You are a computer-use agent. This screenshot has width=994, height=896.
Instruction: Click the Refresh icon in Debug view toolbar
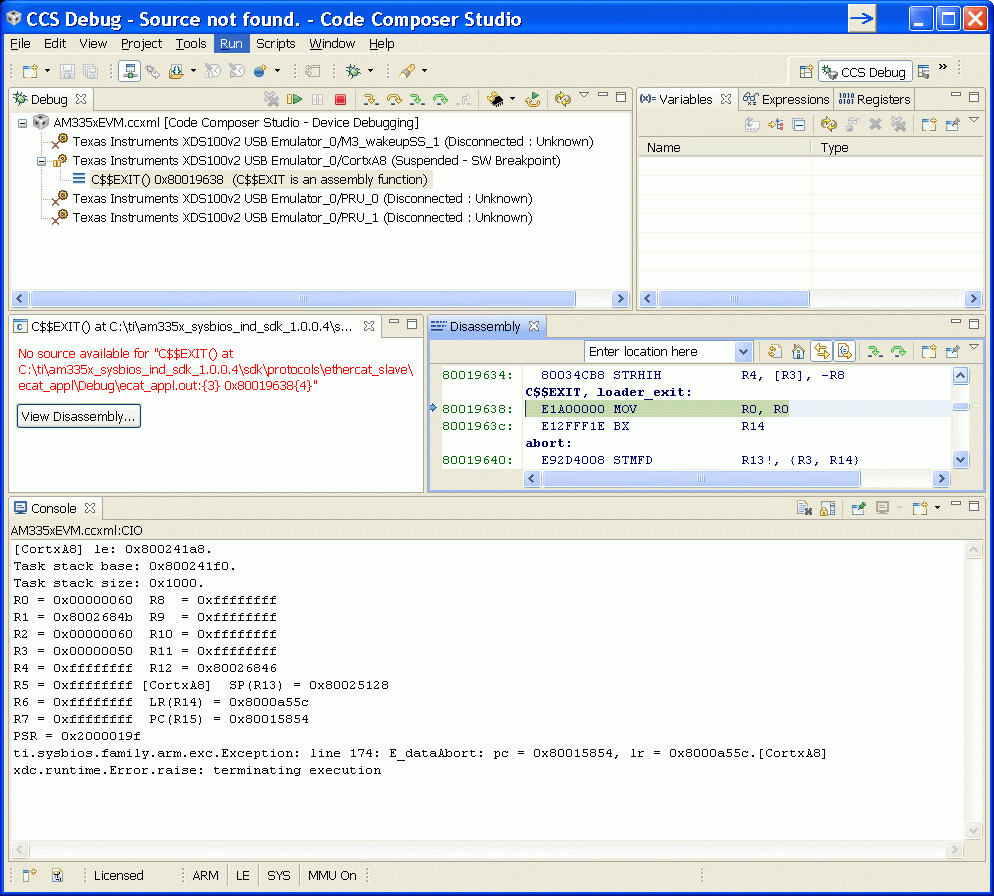(x=562, y=99)
